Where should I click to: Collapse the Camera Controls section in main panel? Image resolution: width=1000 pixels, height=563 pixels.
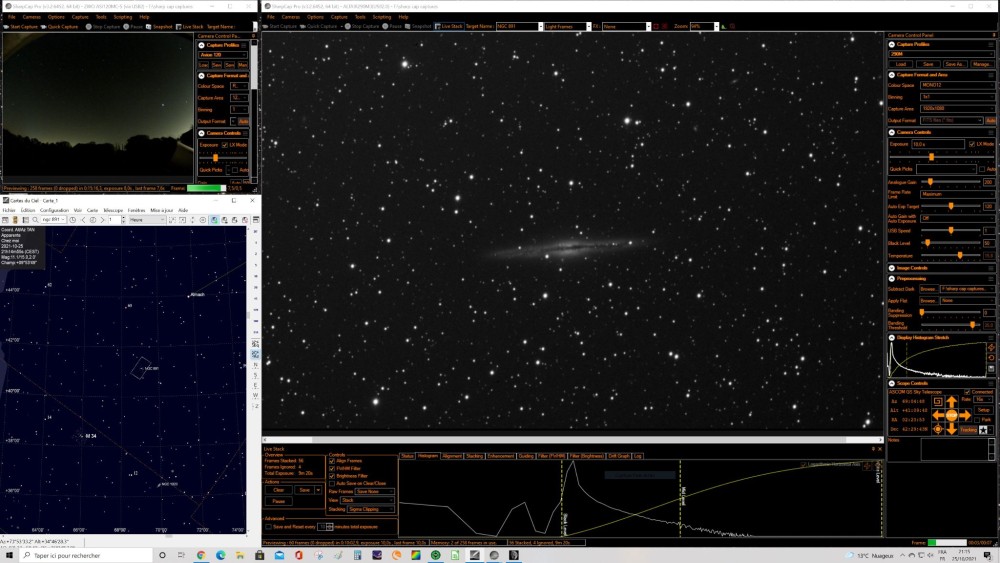(x=892, y=133)
